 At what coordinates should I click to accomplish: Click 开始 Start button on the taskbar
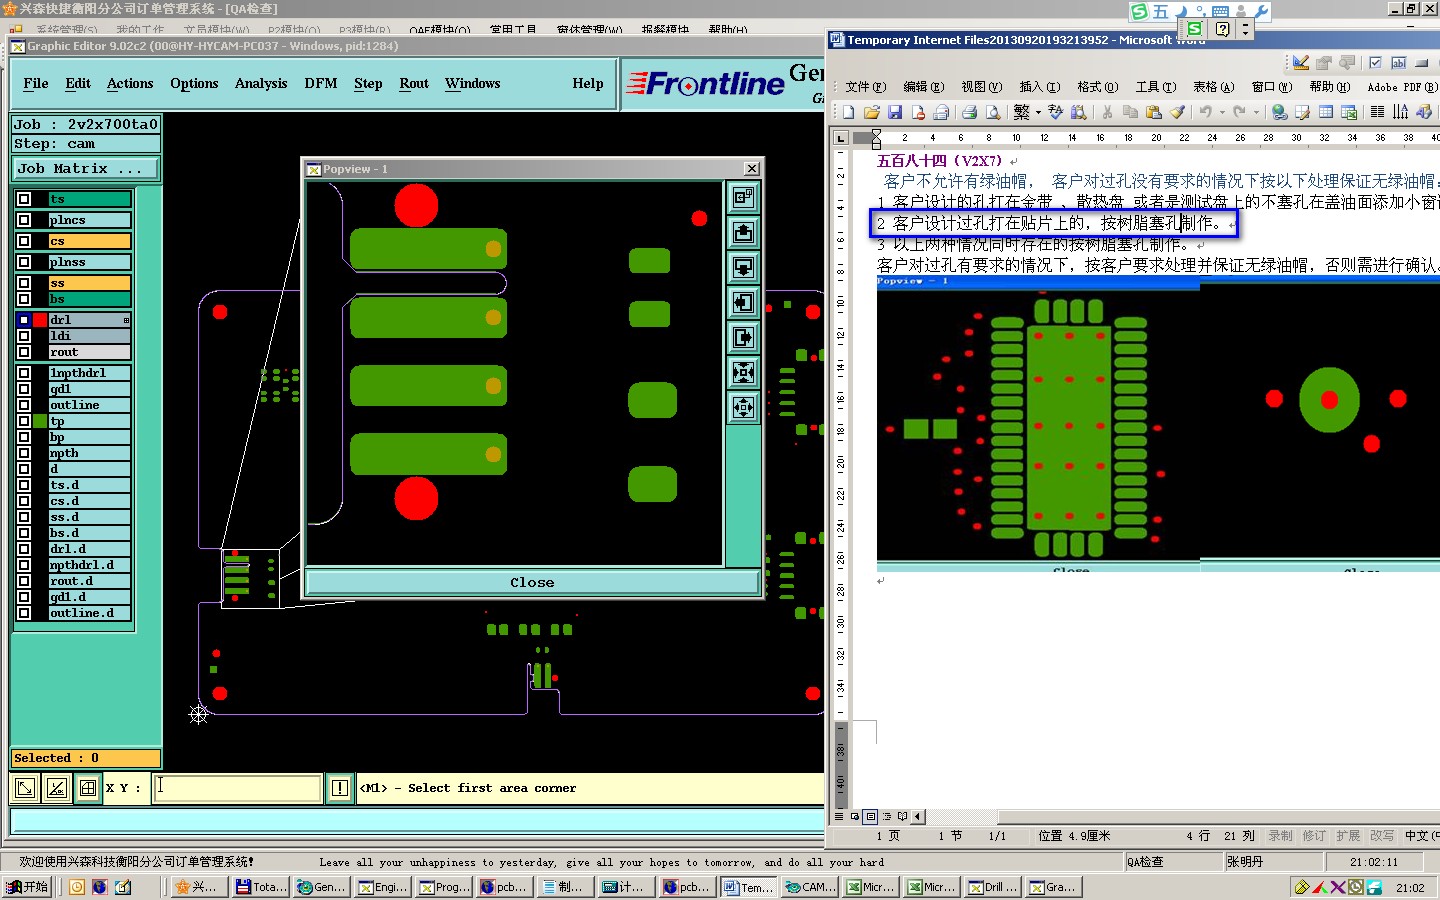pyautogui.click(x=27, y=887)
